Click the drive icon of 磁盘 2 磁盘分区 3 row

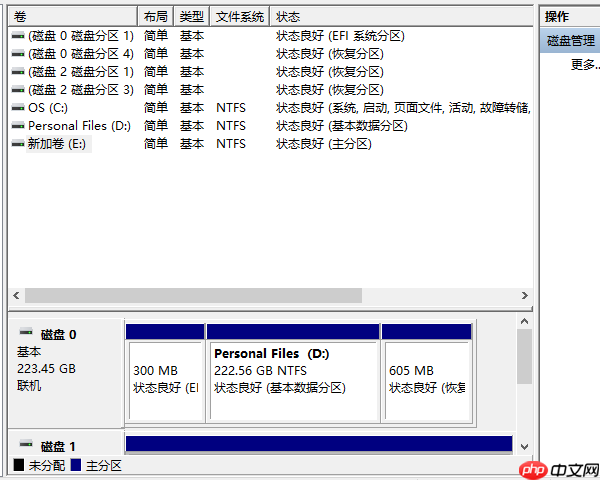(x=18, y=90)
